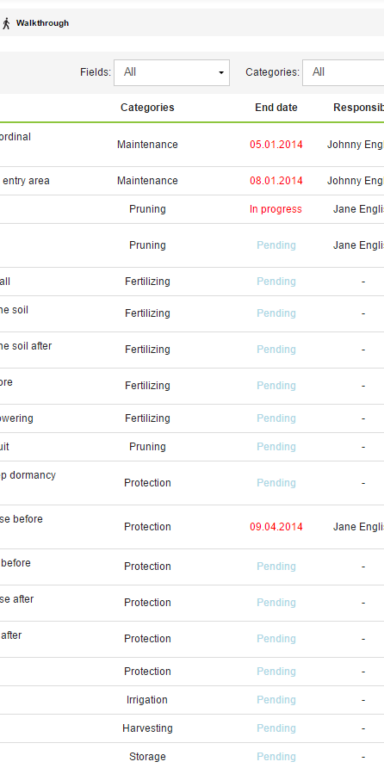Open the Fields dropdown set to All
The height and width of the screenshot is (768, 384).
(172, 72)
